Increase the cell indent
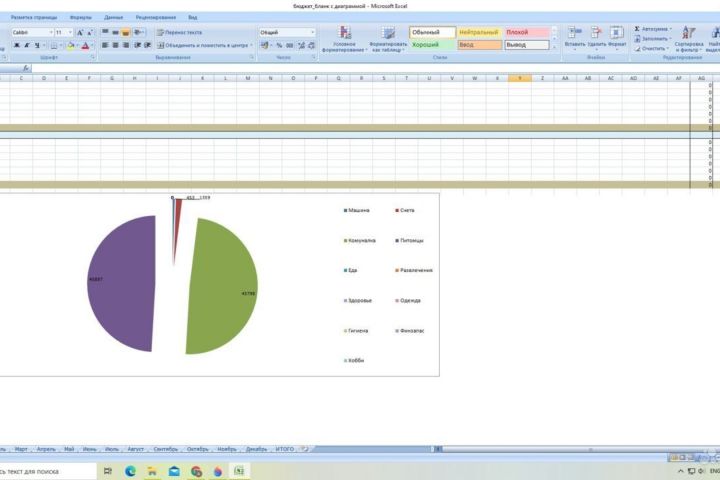Viewport: 720px width, 480px height. tap(147, 45)
